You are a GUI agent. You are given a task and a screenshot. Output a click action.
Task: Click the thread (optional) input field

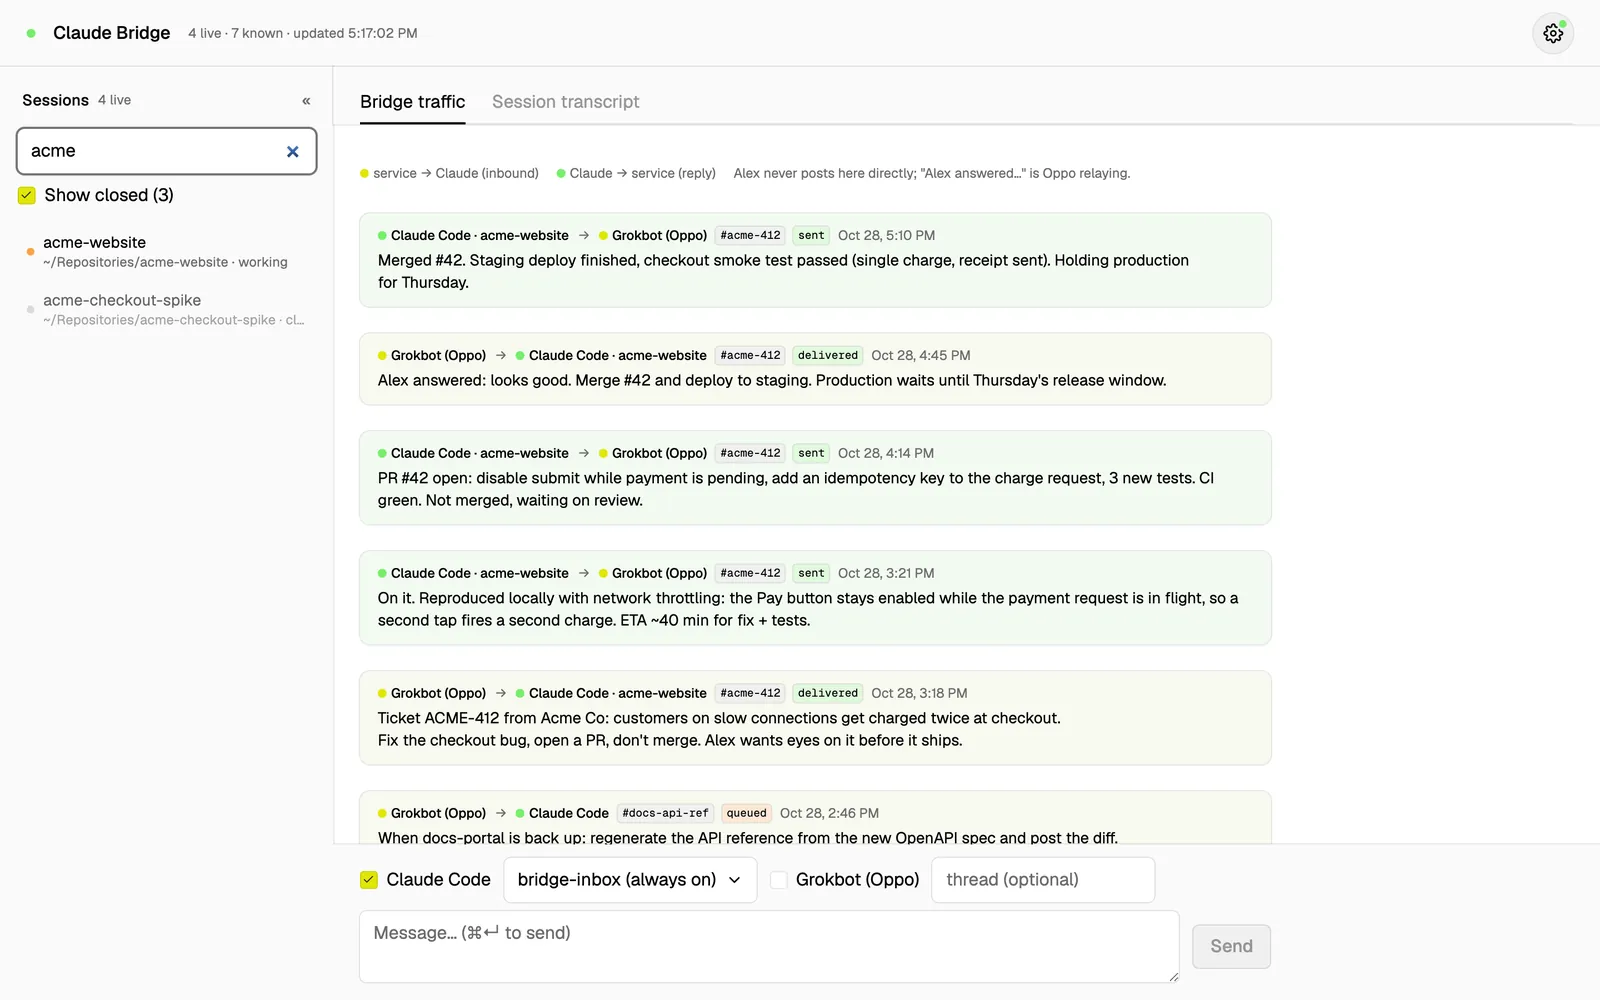(1043, 880)
